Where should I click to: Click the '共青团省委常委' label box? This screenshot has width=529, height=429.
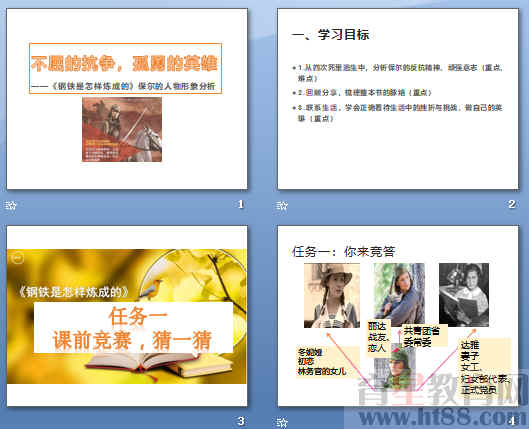click(425, 336)
